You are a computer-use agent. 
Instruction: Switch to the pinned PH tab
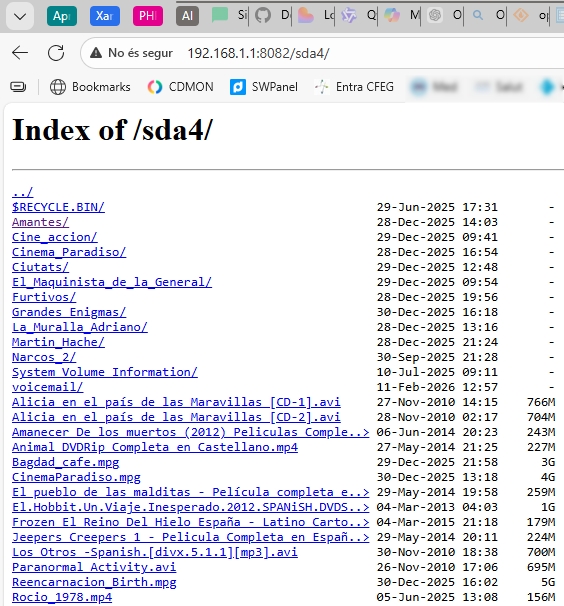tap(148, 16)
